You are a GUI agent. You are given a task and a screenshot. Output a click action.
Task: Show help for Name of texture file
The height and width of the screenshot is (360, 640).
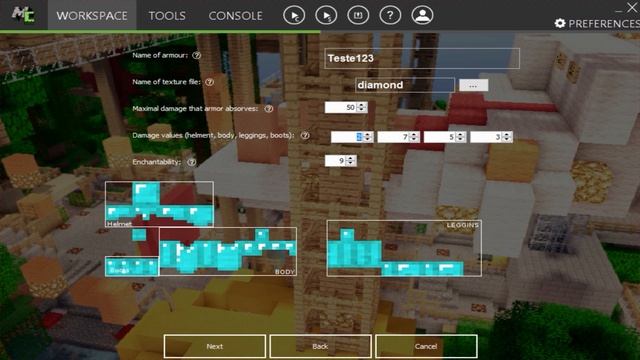click(209, 82)
